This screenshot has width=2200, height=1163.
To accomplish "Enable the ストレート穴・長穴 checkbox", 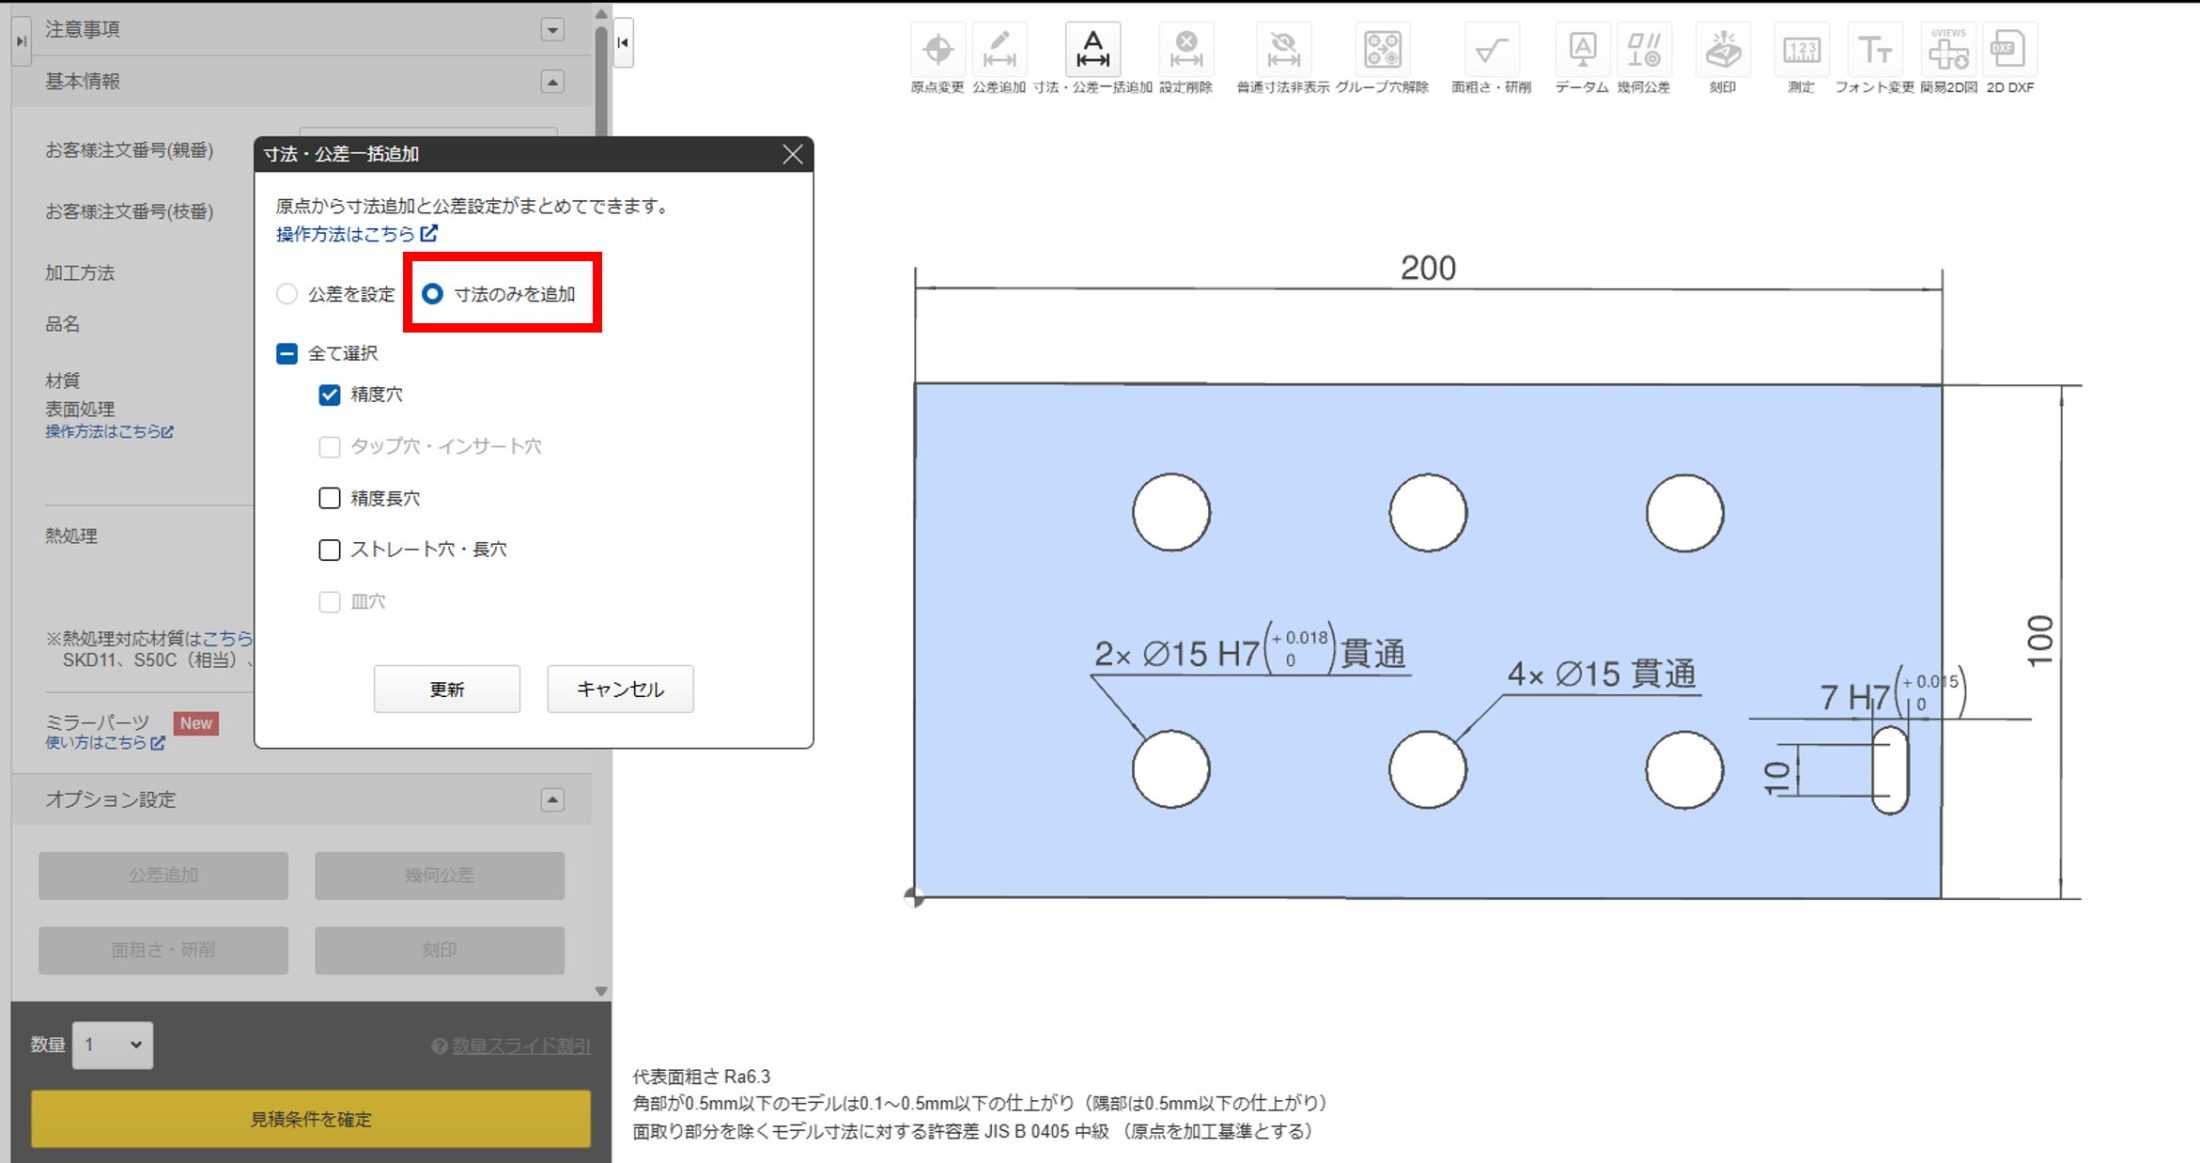I will point(329,549).
